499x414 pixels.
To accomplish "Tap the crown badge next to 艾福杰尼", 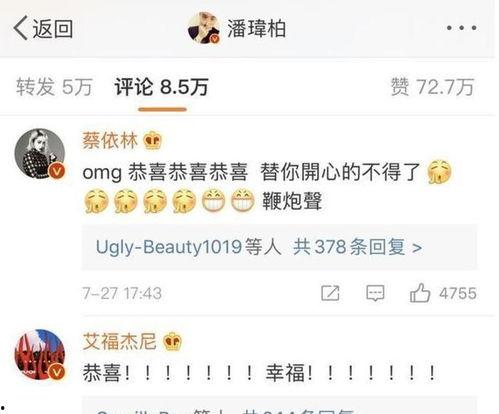I will [x=172, y=342].
